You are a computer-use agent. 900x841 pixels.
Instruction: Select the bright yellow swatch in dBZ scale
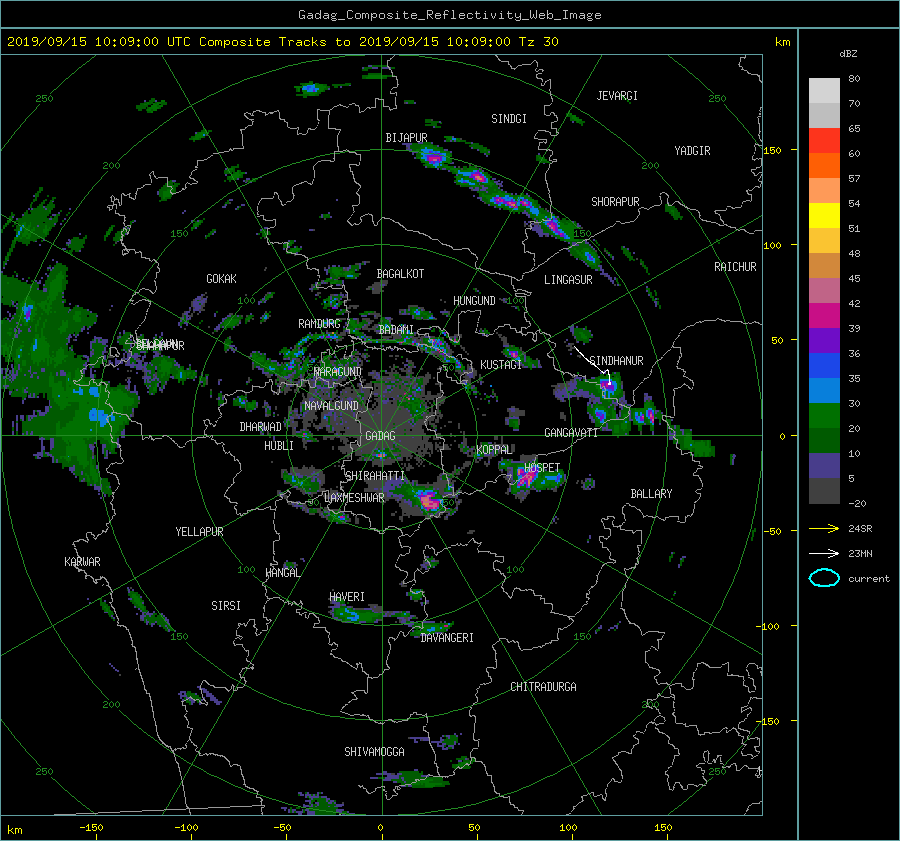coord(824,215)
